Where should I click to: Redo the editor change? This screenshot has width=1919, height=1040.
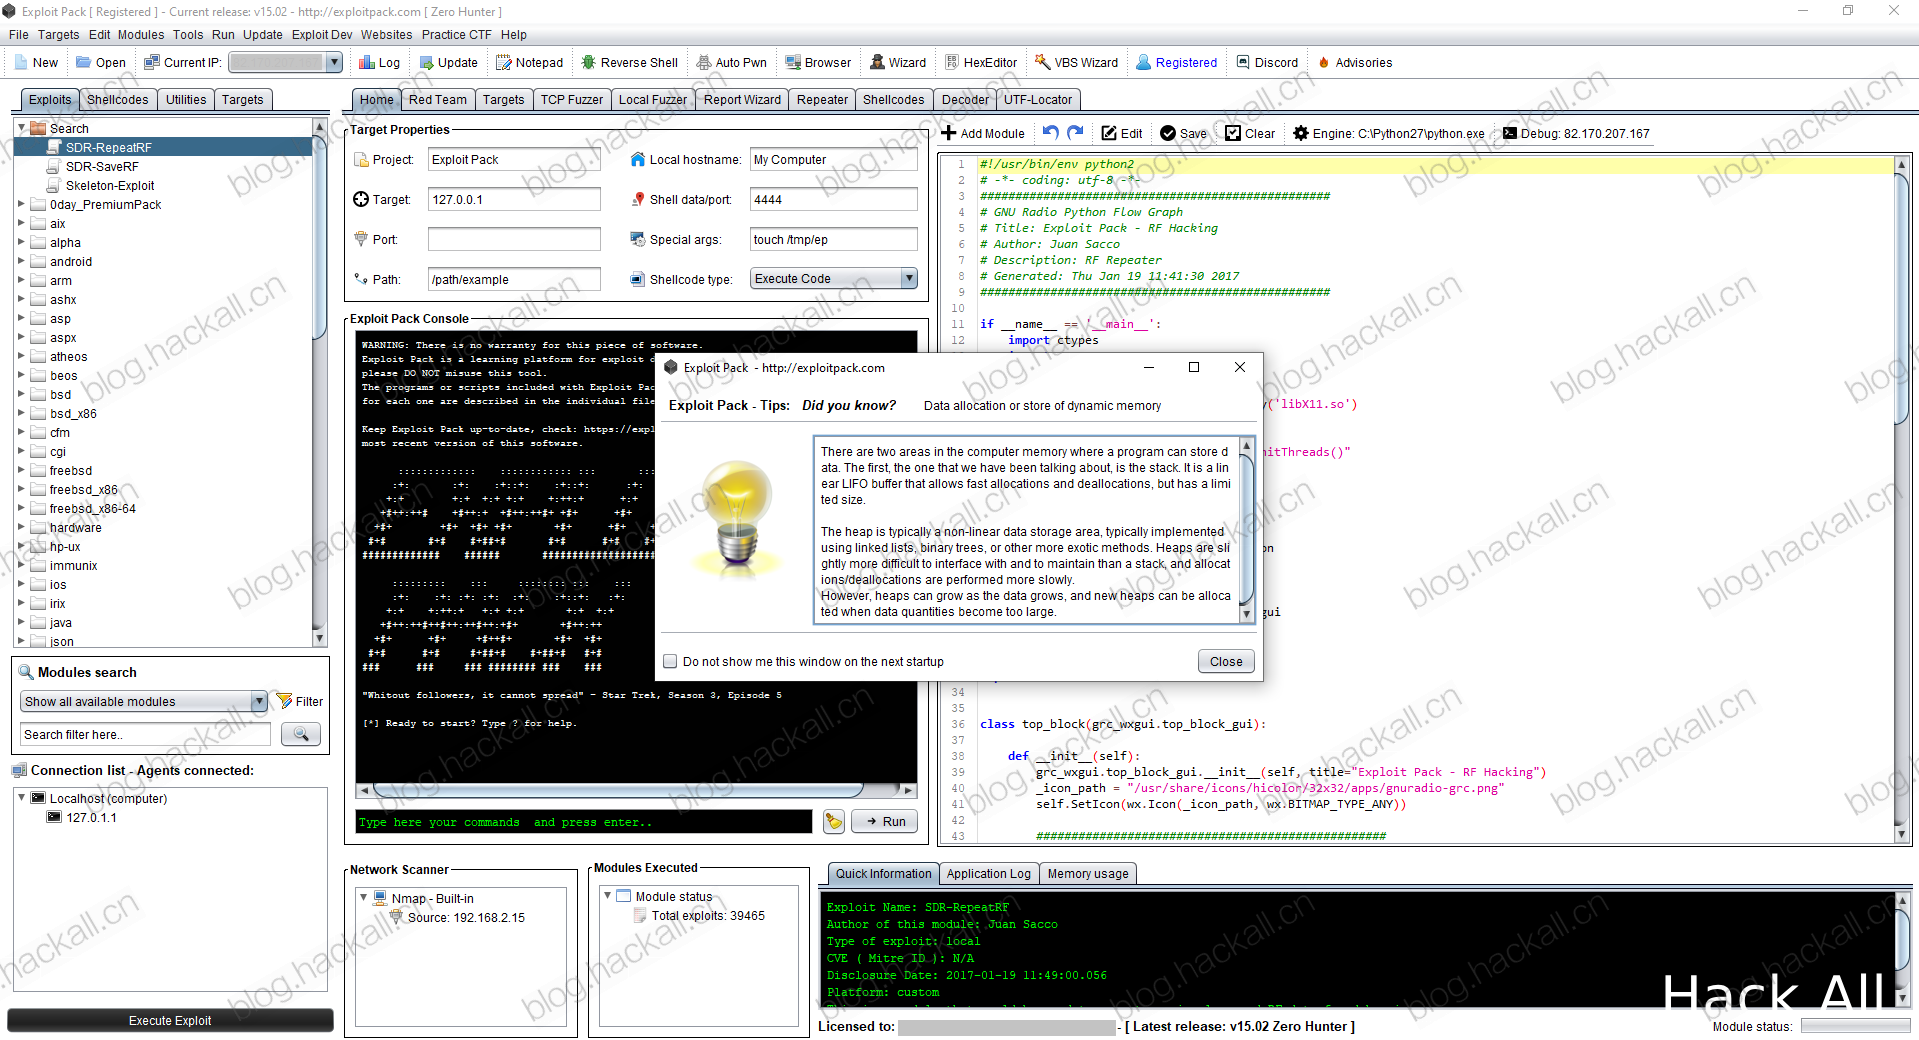tap(1075, 132)
